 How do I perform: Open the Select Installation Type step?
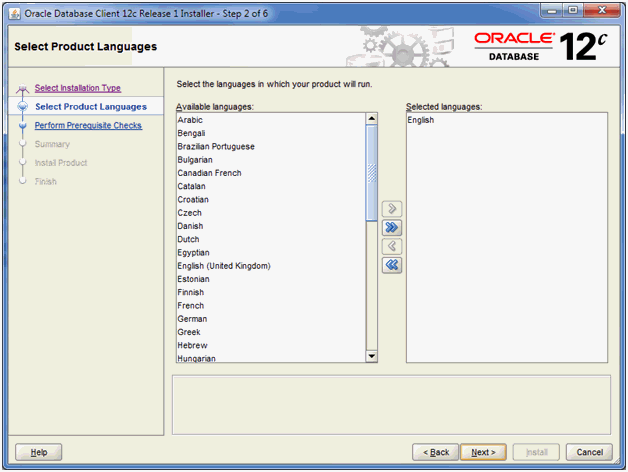[78, 88]
